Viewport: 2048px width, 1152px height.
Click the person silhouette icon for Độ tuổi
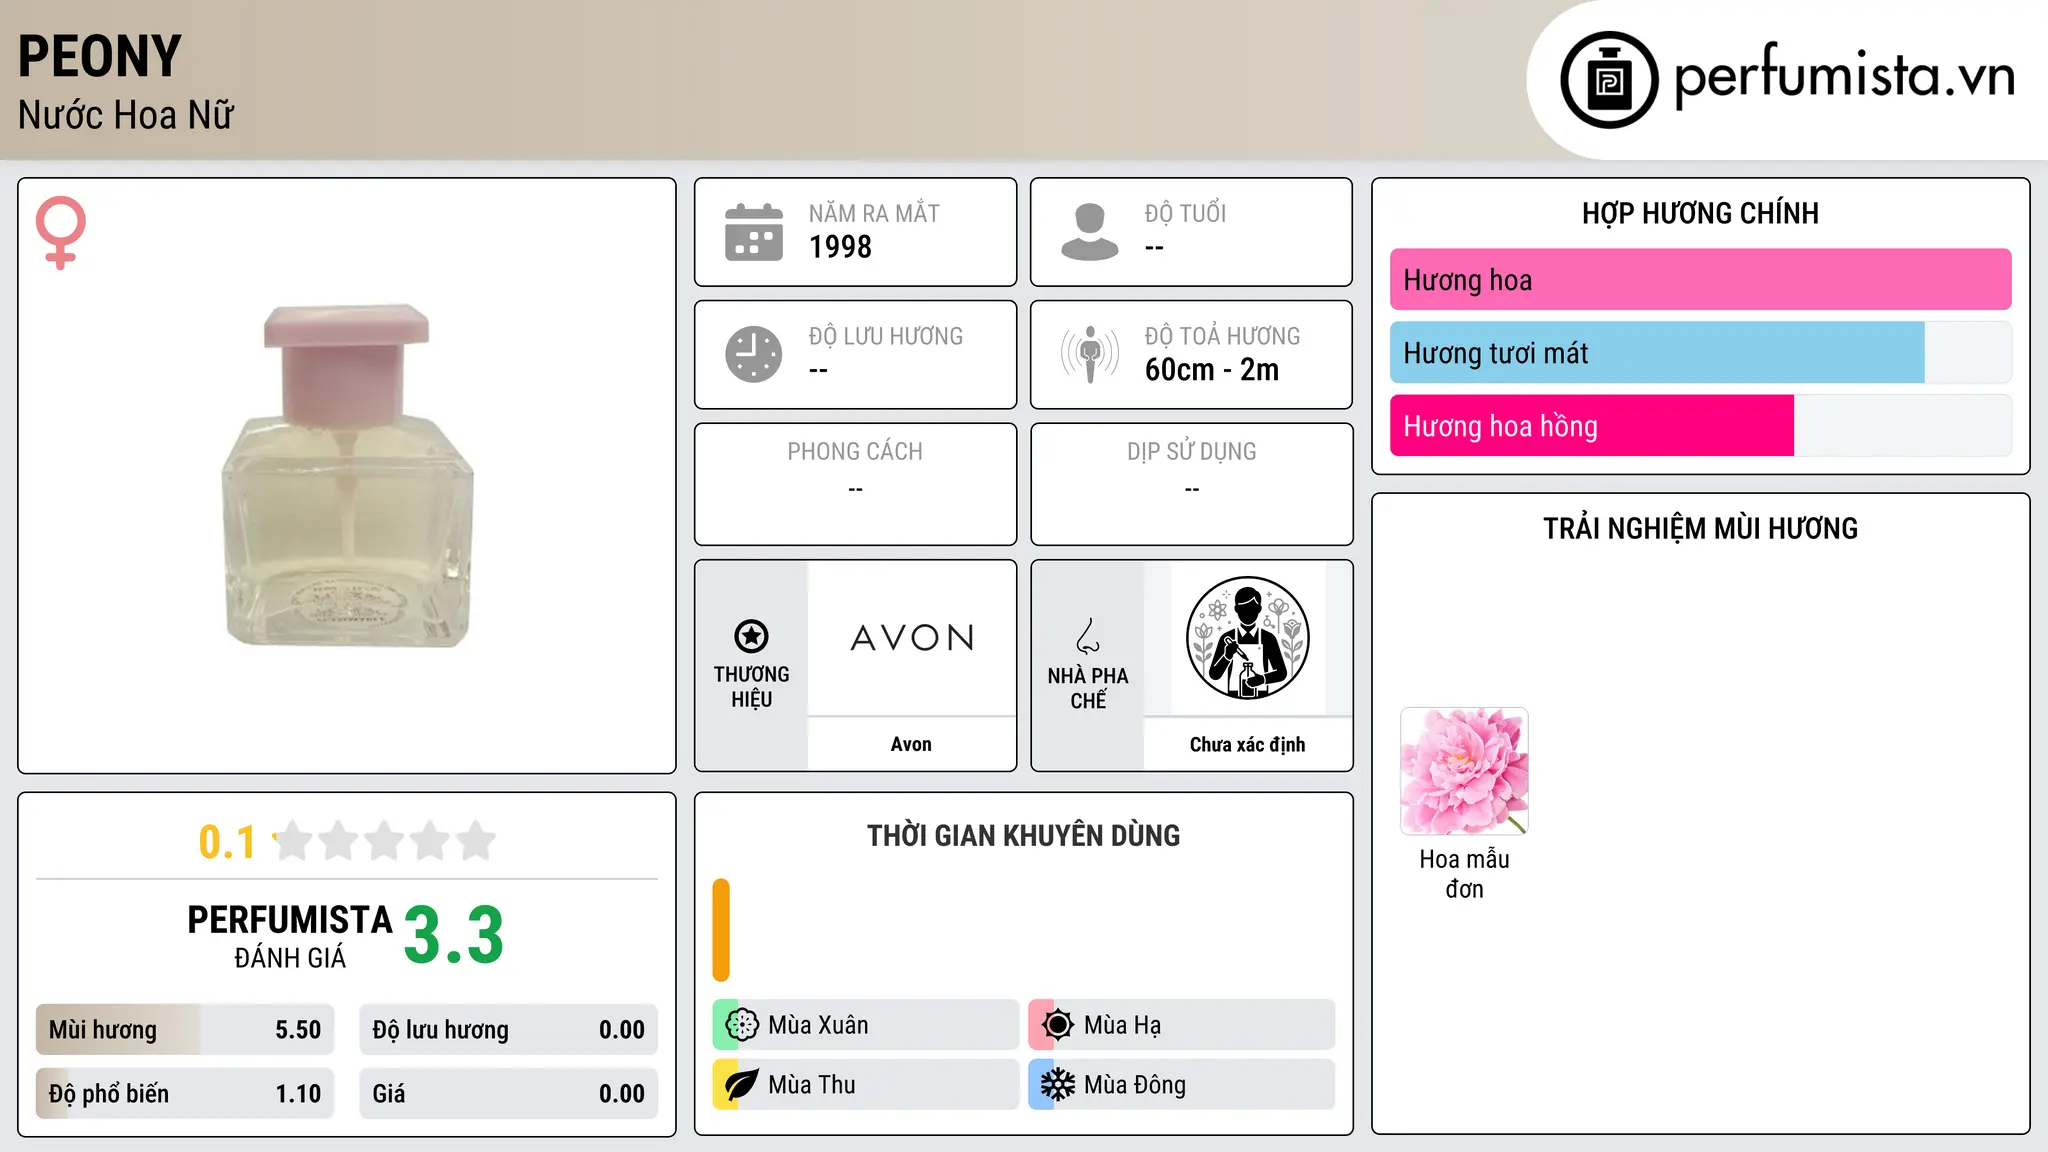point(1090,232)
